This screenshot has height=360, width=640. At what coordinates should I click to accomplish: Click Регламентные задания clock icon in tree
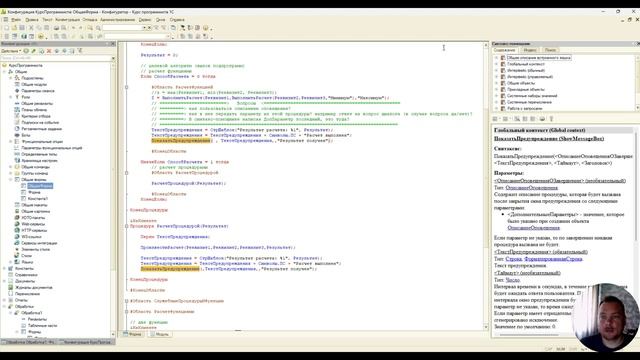17,129
